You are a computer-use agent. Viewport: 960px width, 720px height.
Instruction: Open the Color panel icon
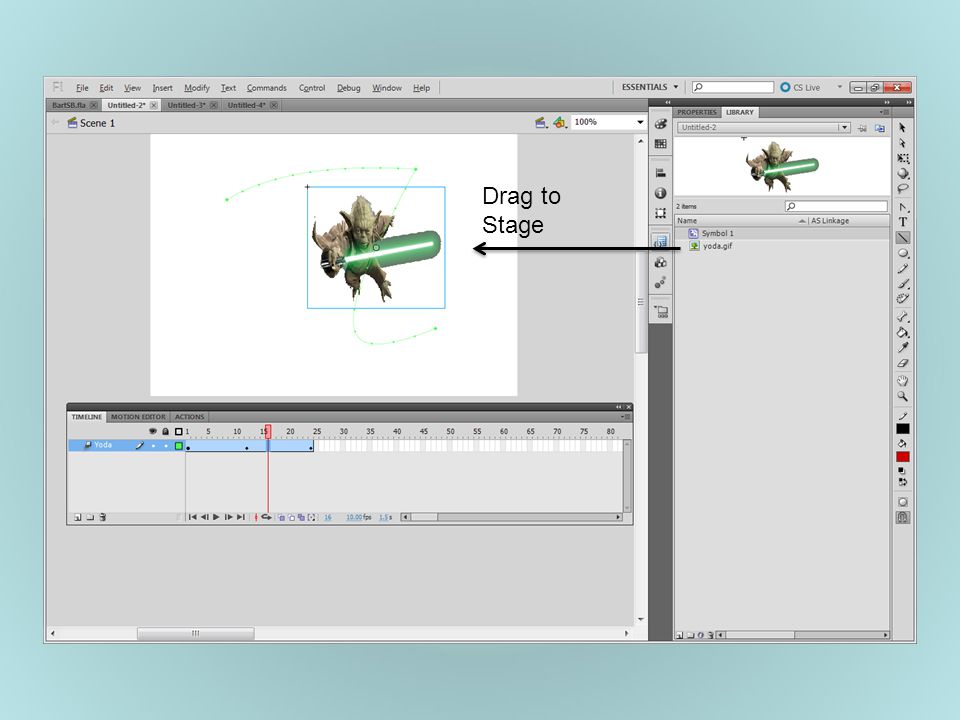tap(660, 124)
